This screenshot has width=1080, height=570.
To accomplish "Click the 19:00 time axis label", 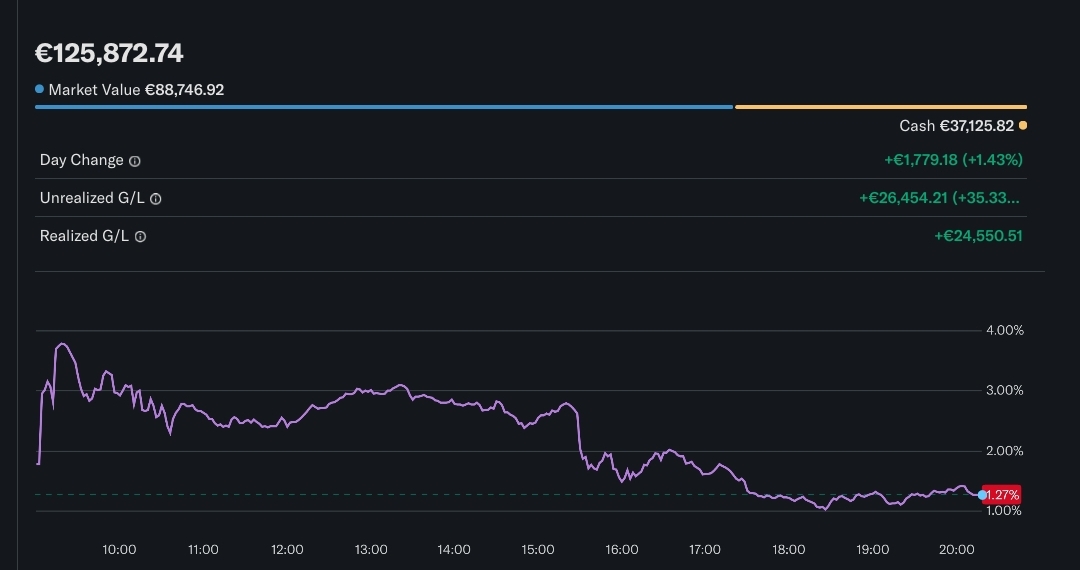I will point(873,549).
